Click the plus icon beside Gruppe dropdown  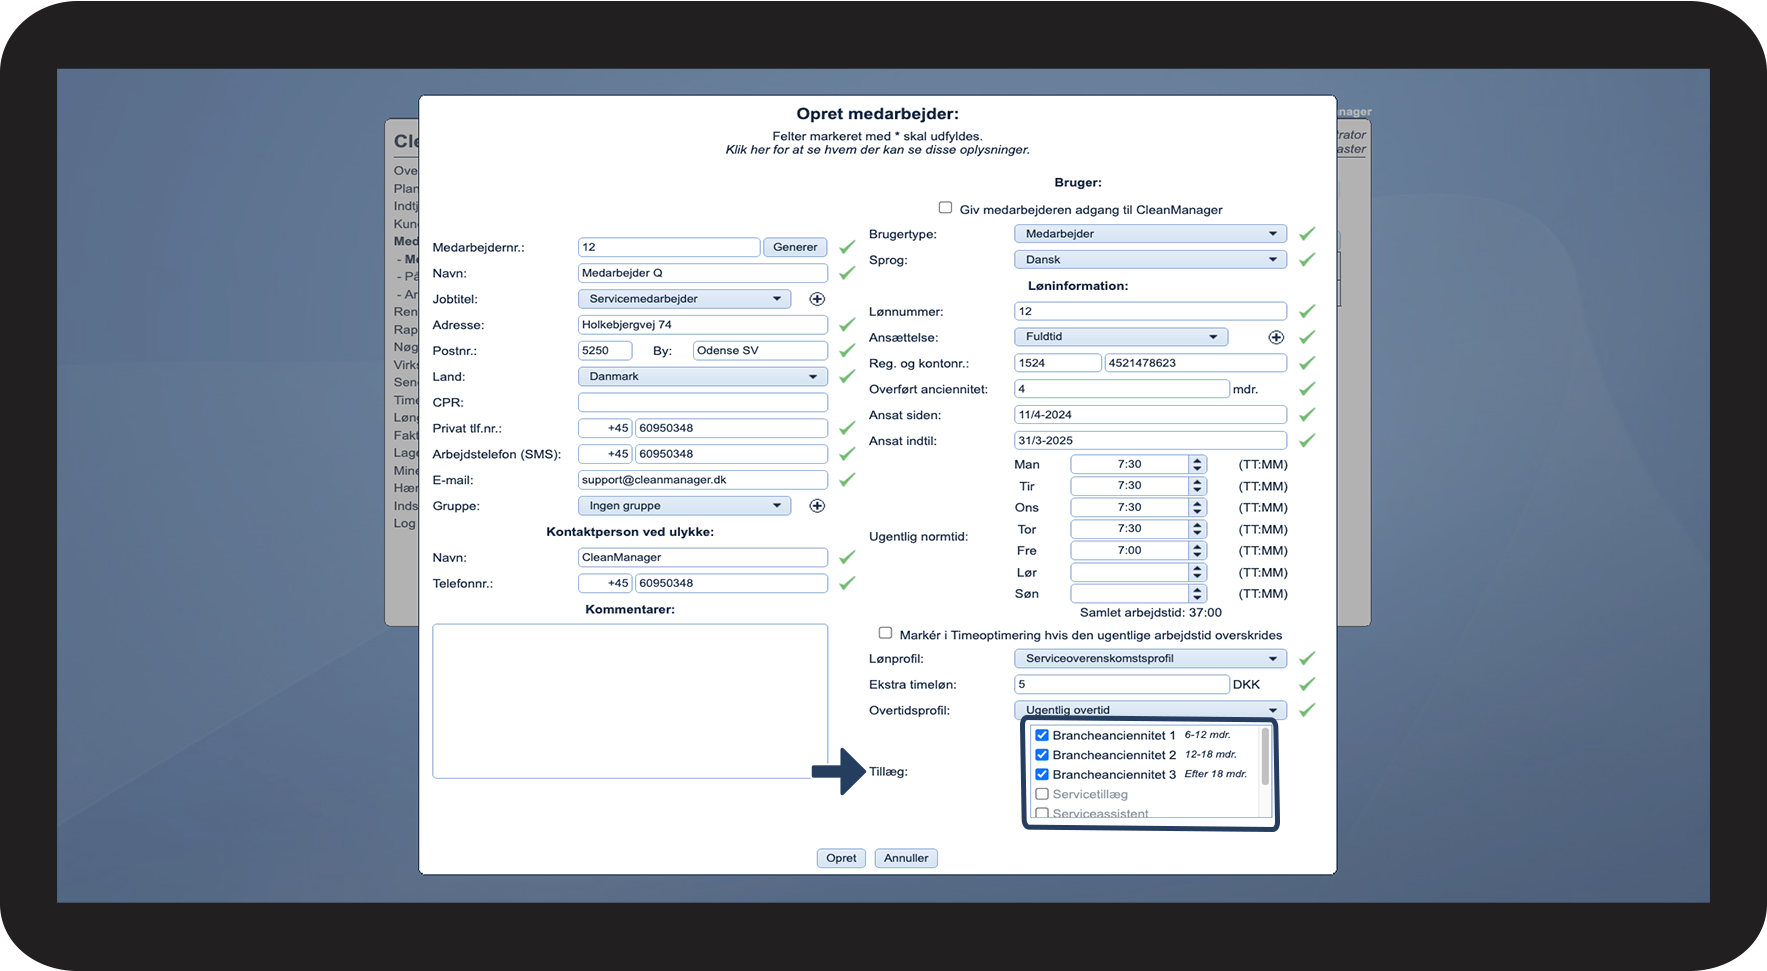pyautogui.click(x=817, y=506)
